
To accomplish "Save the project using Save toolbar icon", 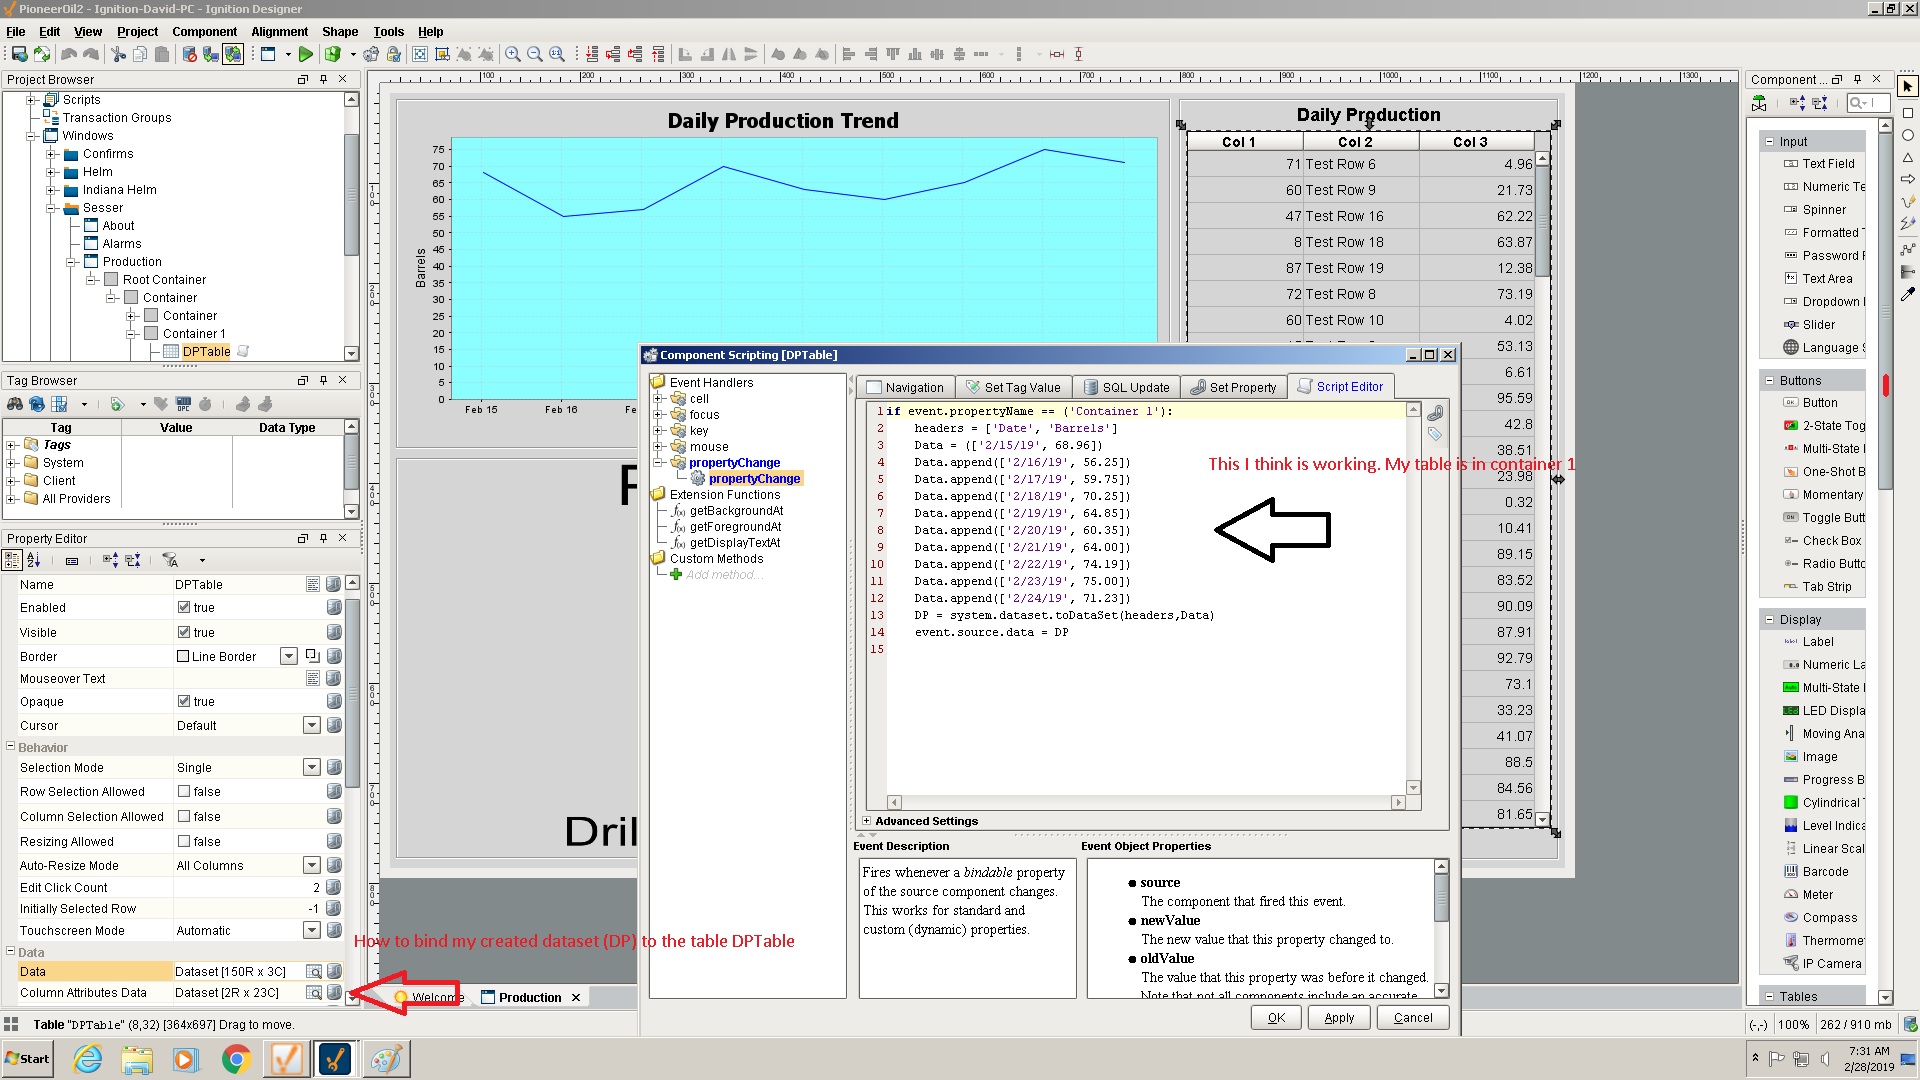I will [18, 55].
